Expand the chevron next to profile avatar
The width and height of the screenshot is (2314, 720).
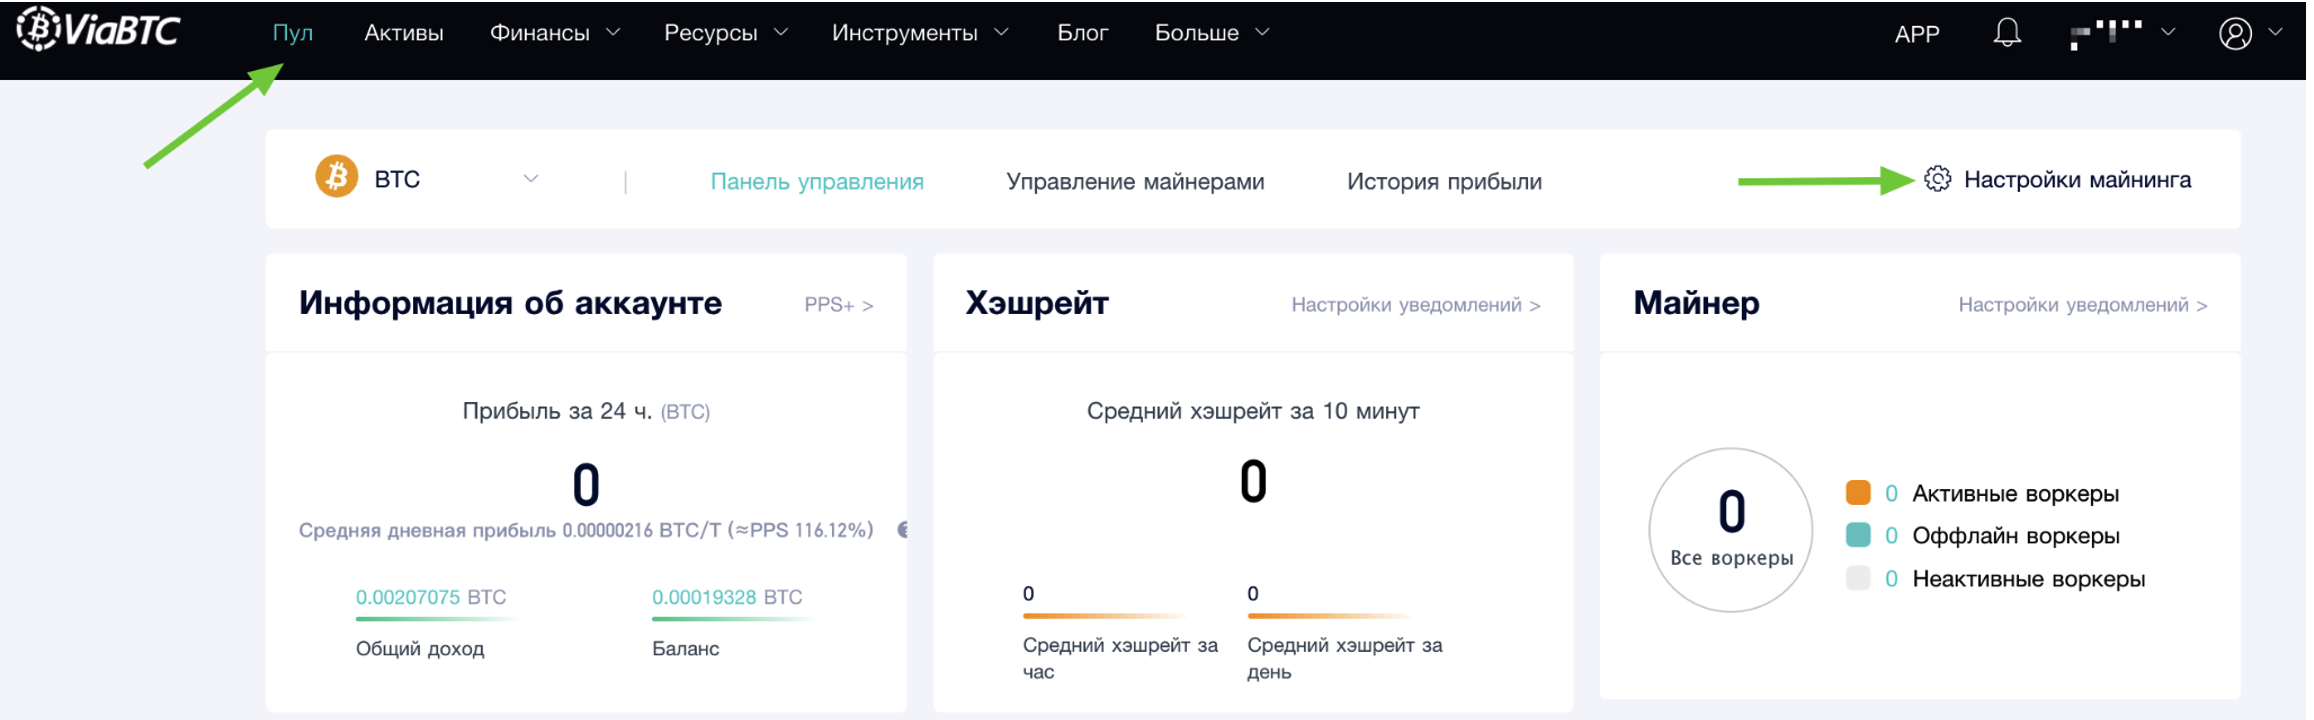2276,32
